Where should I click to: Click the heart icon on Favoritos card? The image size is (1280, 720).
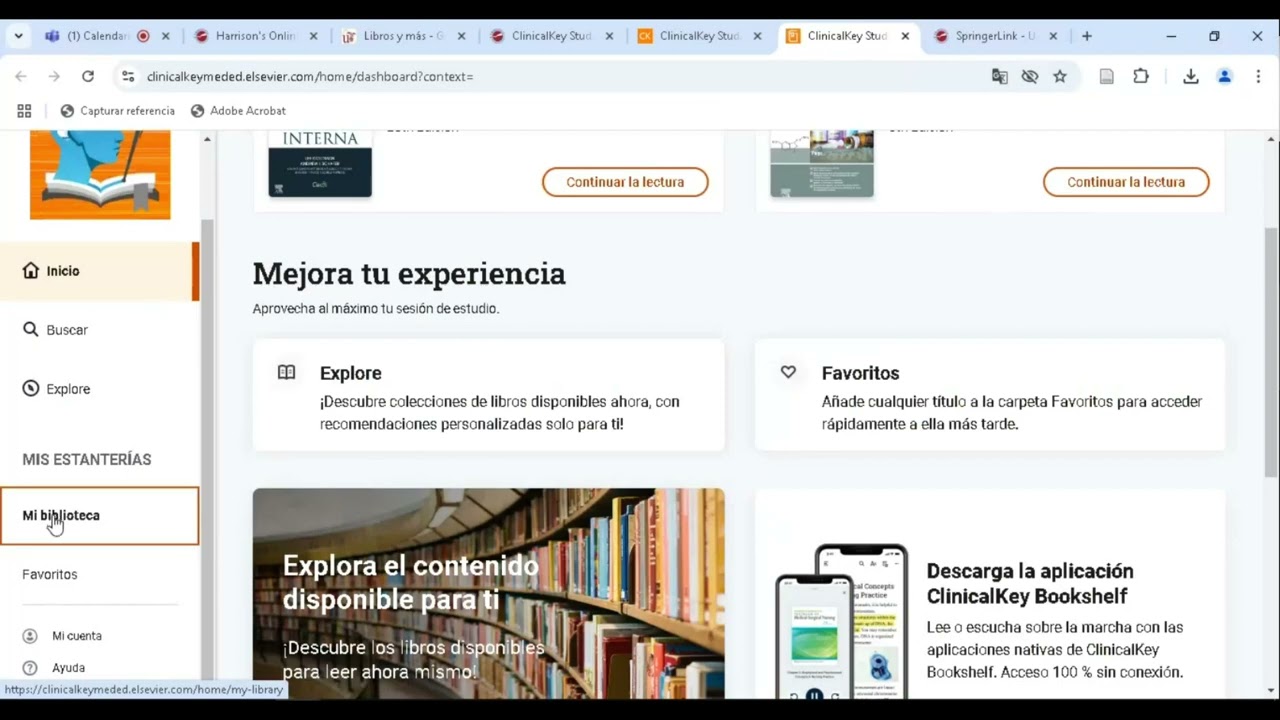pyautogui.click(x=788, y=372)
